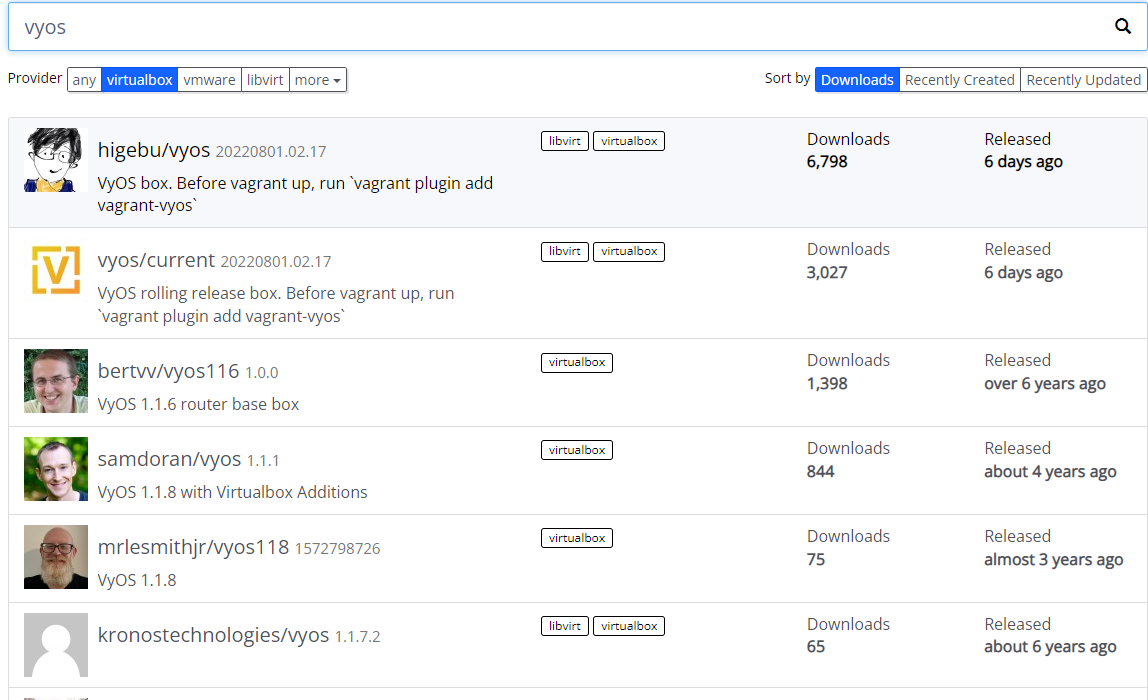This screenshot has height=700, width=1148.
Task: Select the virtualbox provider filter
Action: tap(139, 80)
